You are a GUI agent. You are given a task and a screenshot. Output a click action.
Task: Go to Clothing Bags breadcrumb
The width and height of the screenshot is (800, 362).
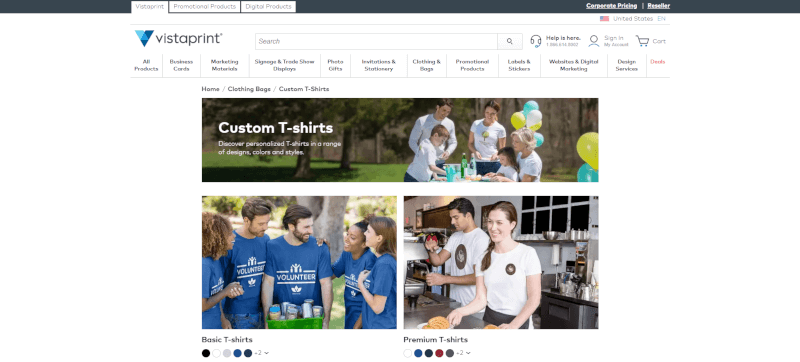click(x=249, y=89)
